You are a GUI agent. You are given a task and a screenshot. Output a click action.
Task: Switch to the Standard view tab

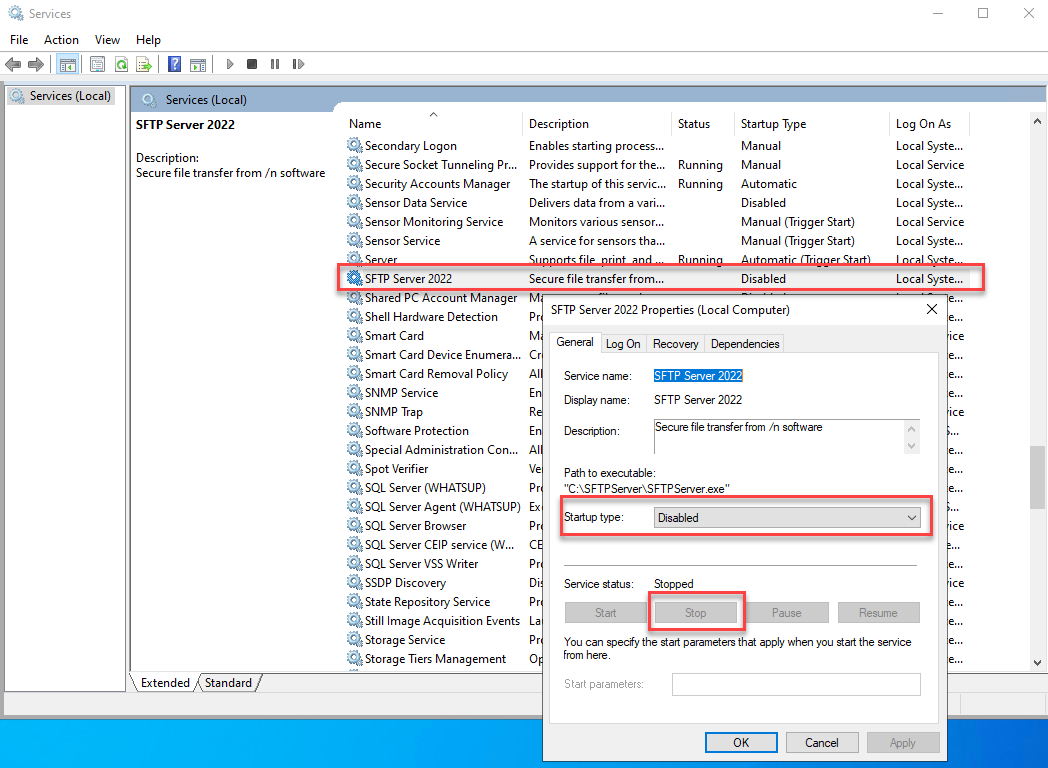click(228, 682)
